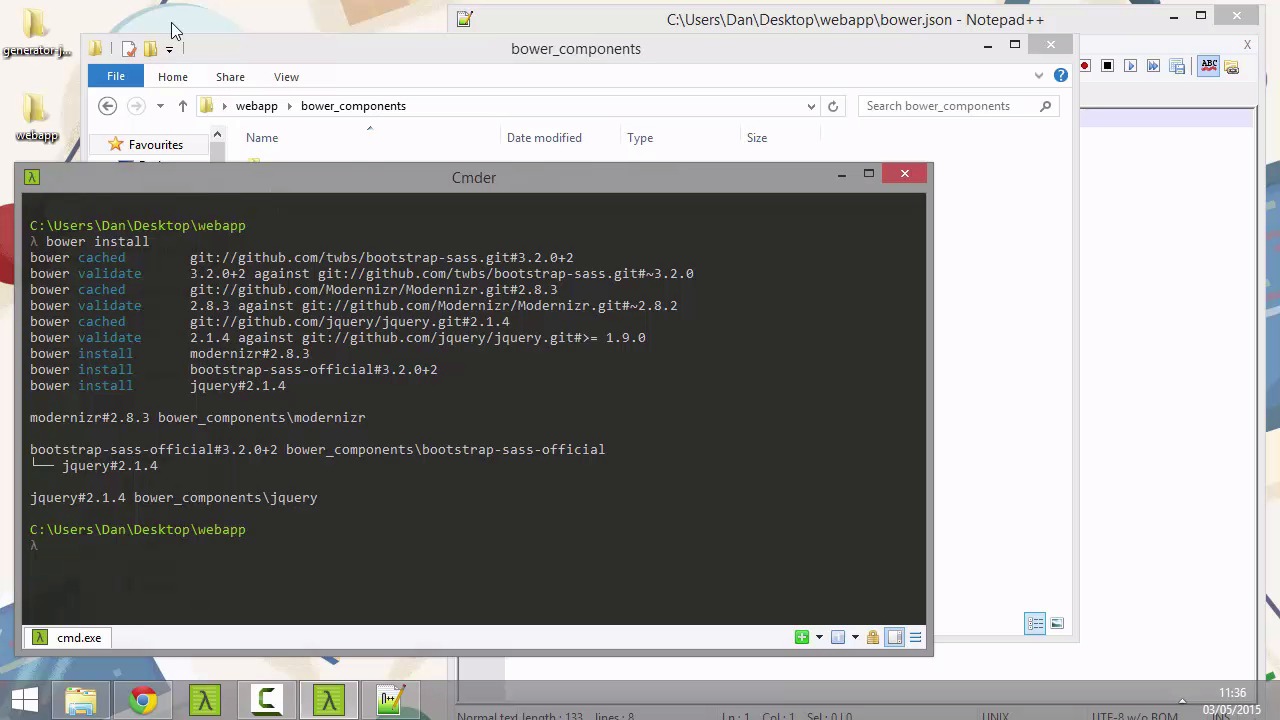This screenshot has width=1280, height=720.
Task: Open Windows Start button
Action: (25, 700)
